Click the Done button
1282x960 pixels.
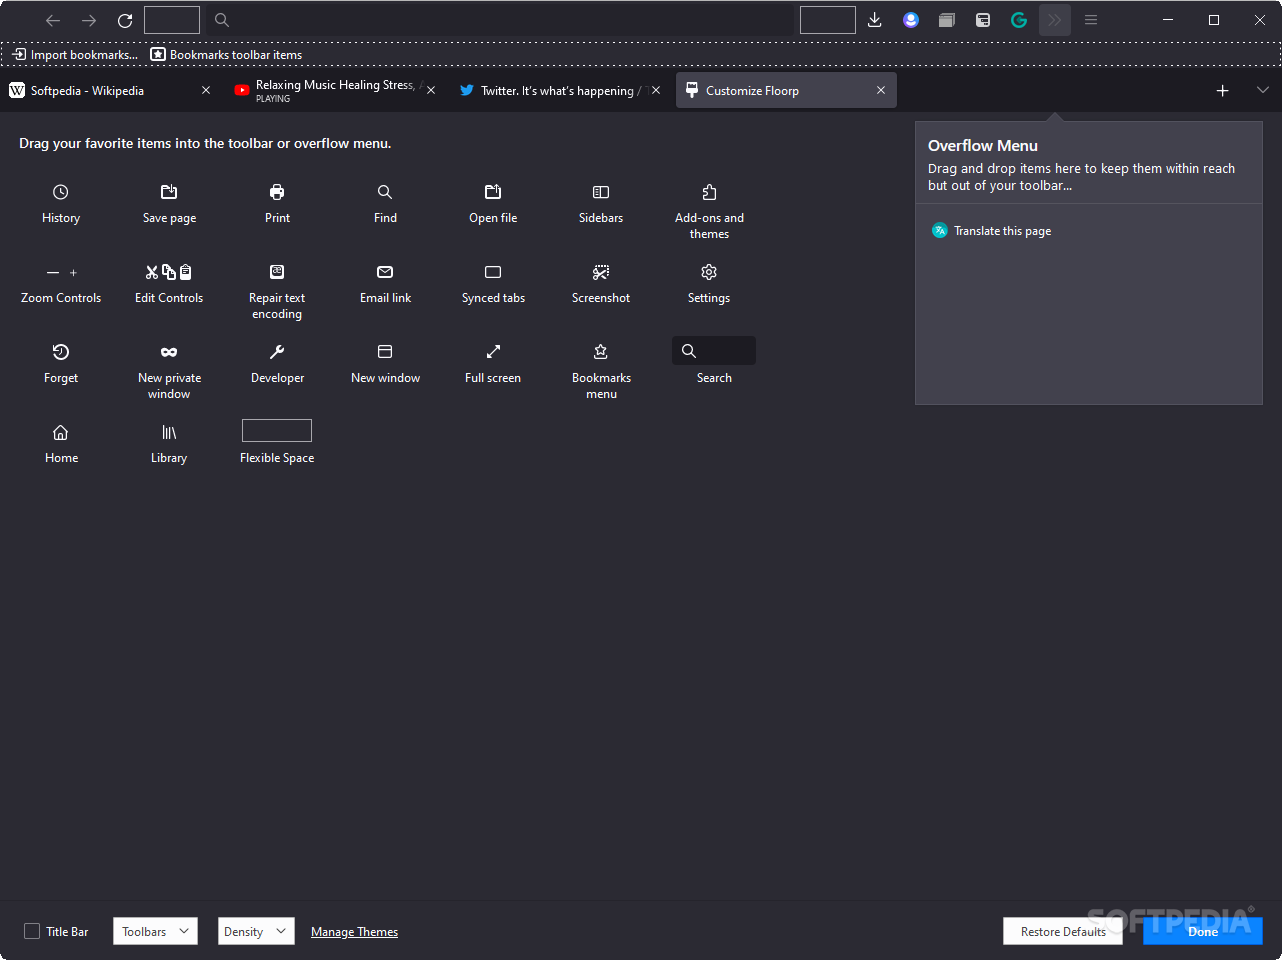click(1203, 931)
